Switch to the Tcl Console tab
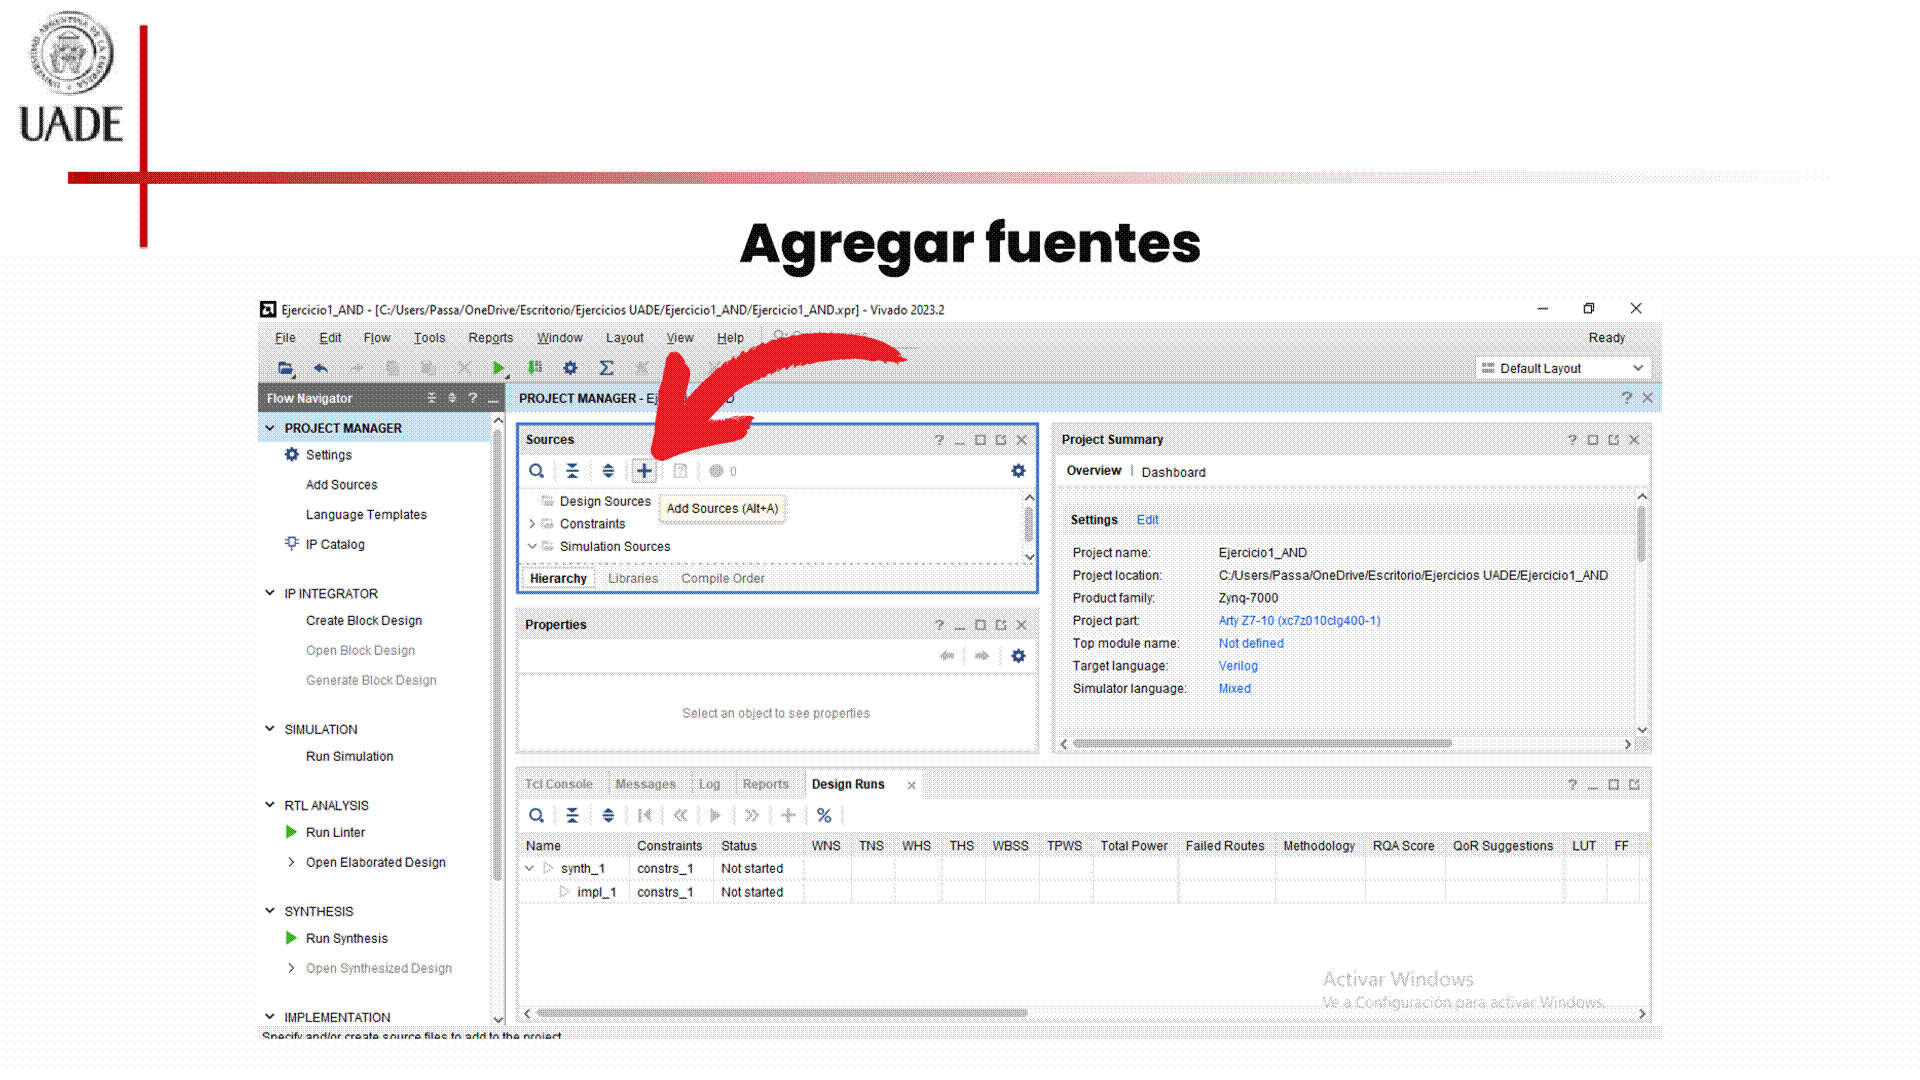Viewport: 1920px width, 1080px height. (559, 785)
